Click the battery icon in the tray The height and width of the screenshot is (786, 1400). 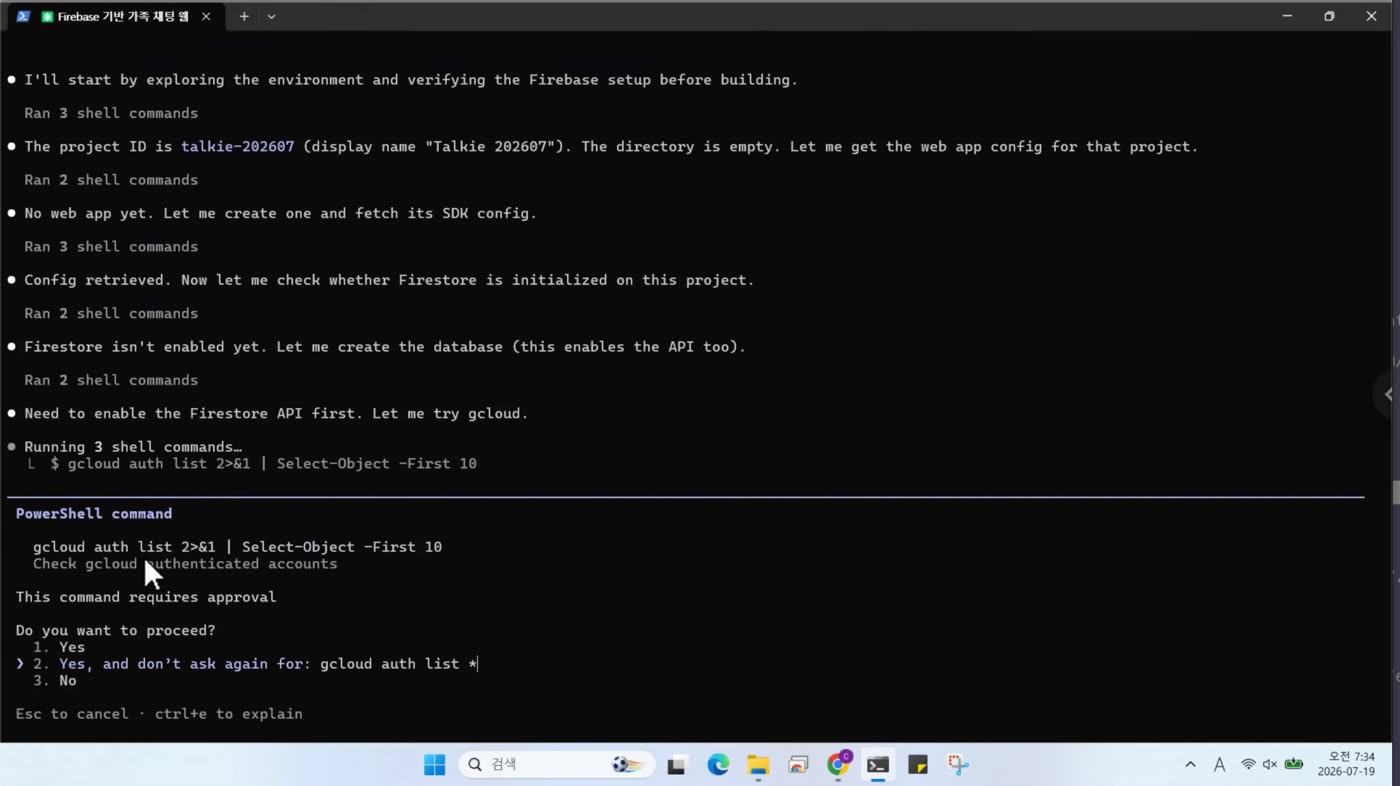(x=1294, y=765)
